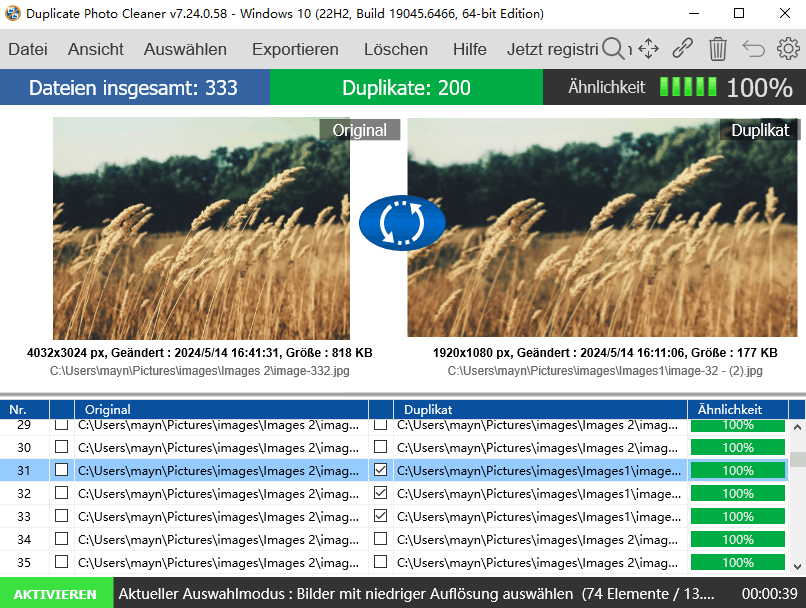Open the Auswählen menu
The width and height of the screenshot is (806, 608).
(185, 48)
